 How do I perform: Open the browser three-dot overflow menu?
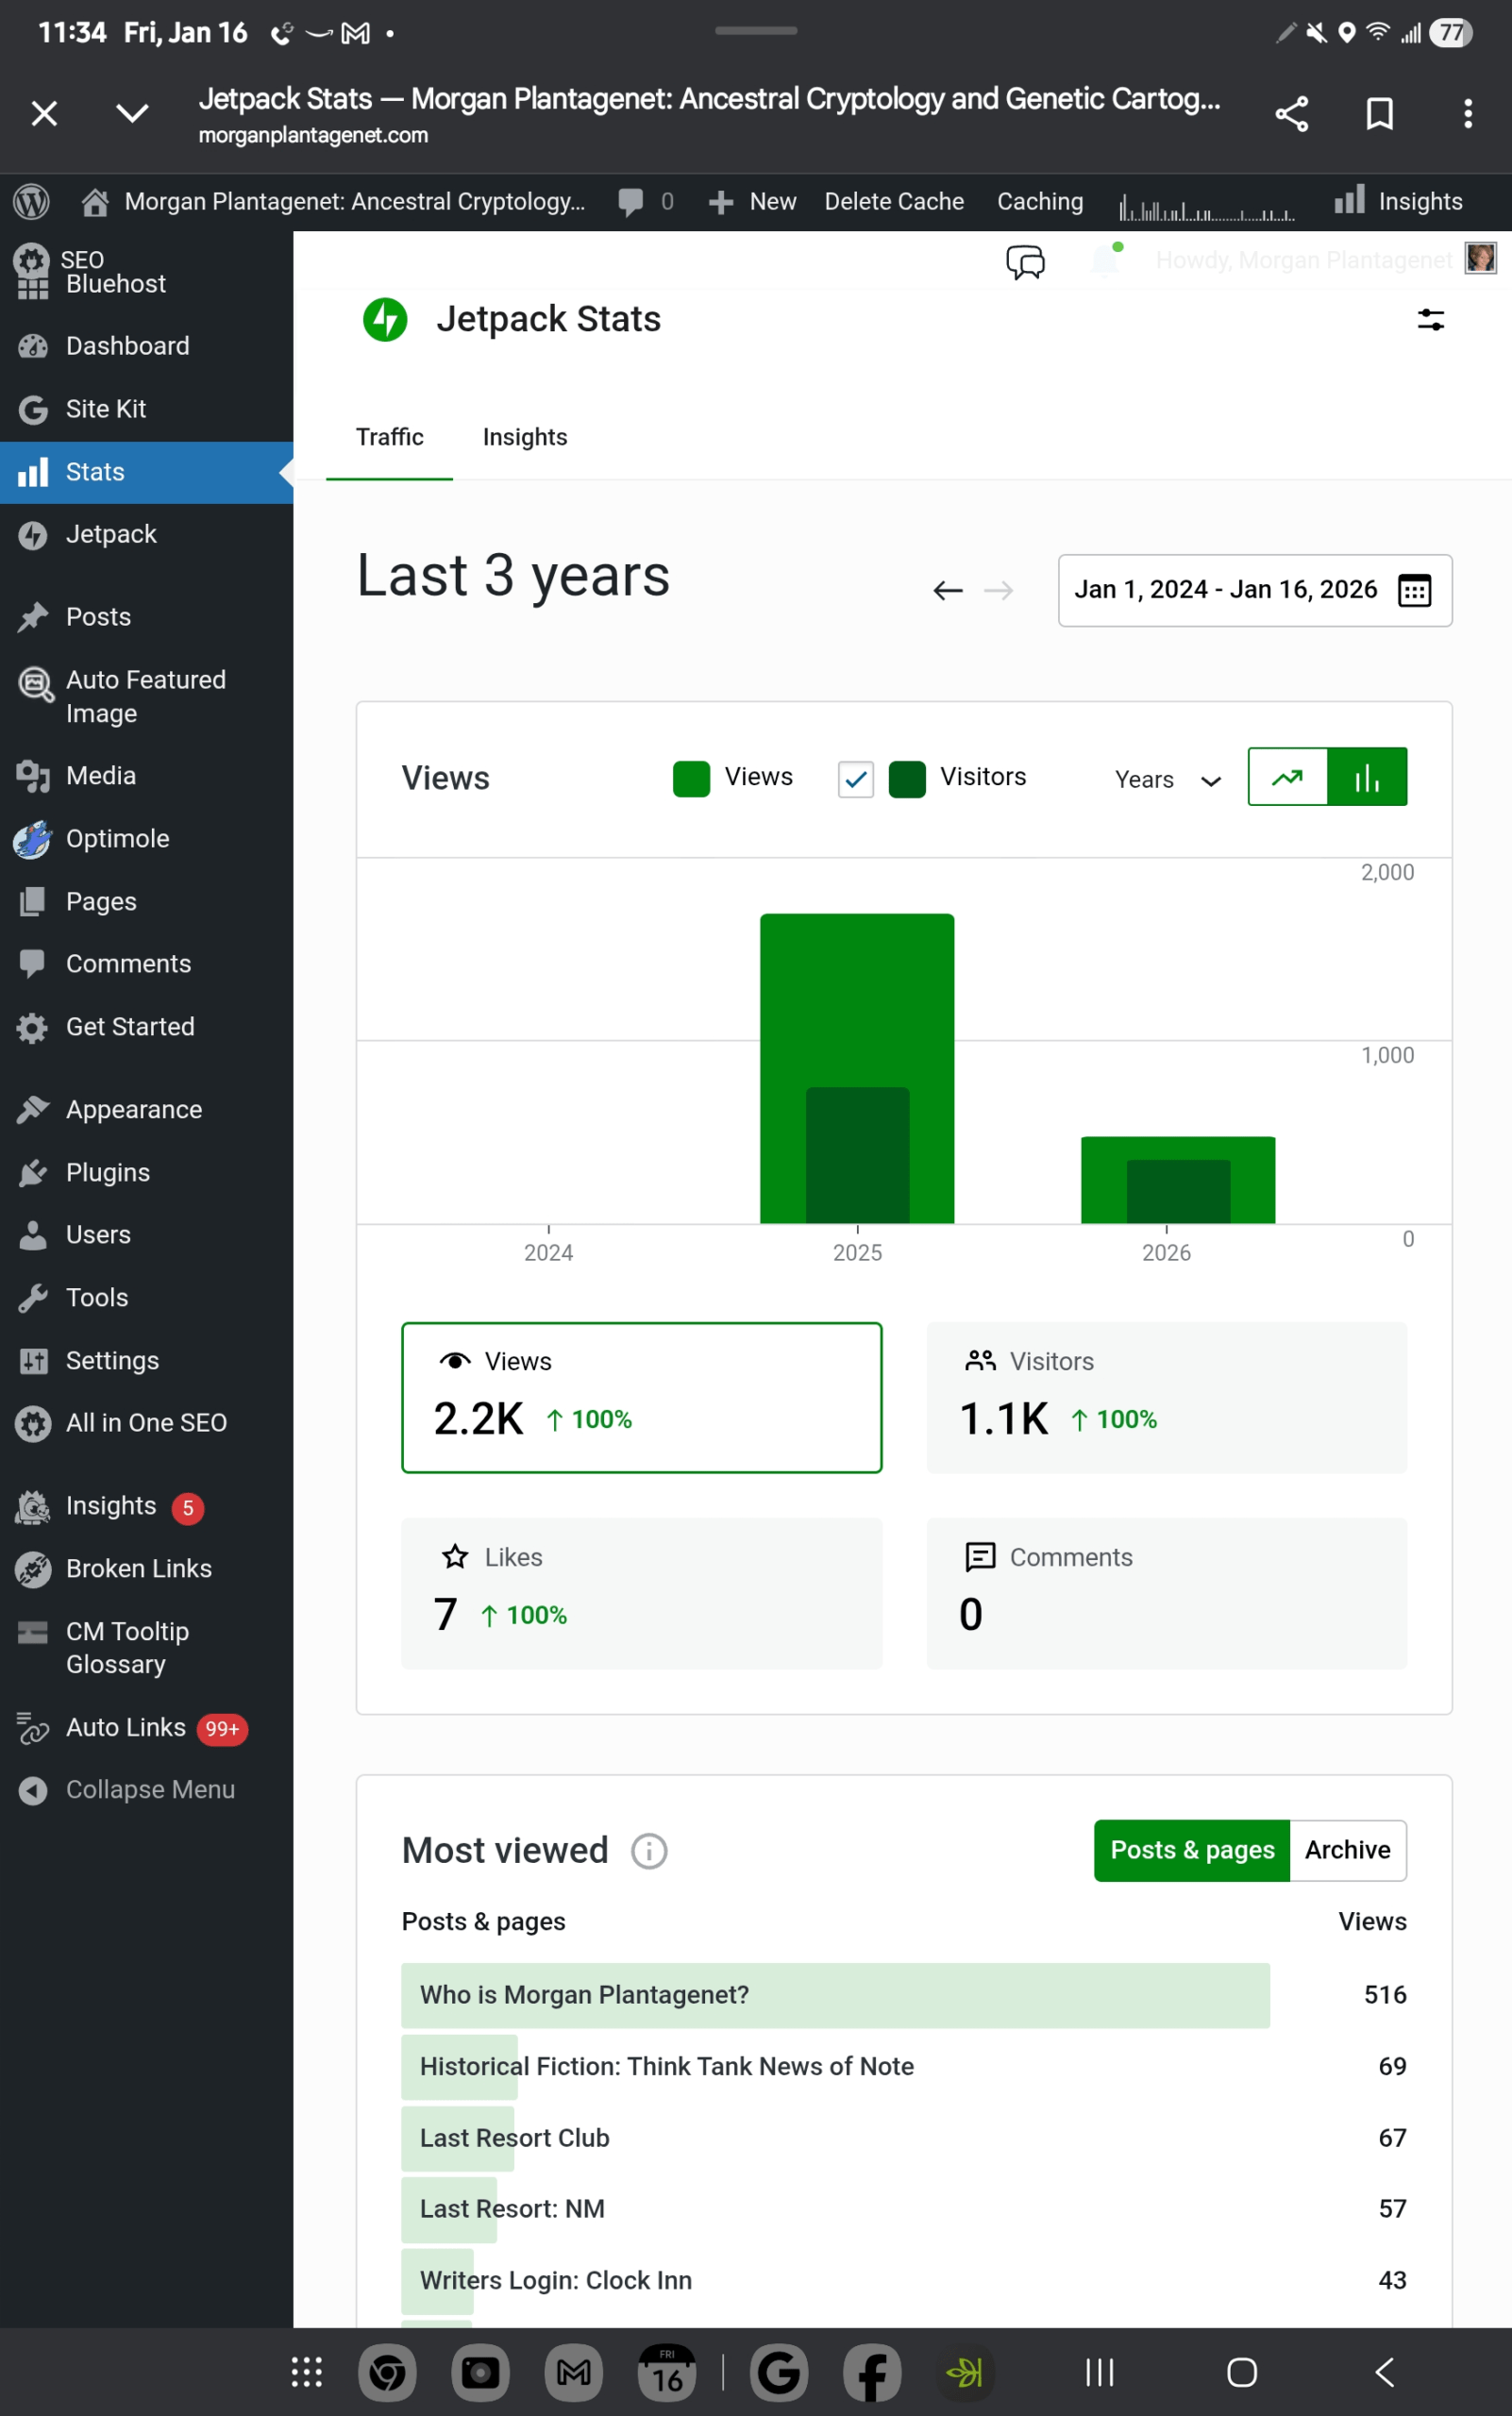click(1467, 114)
